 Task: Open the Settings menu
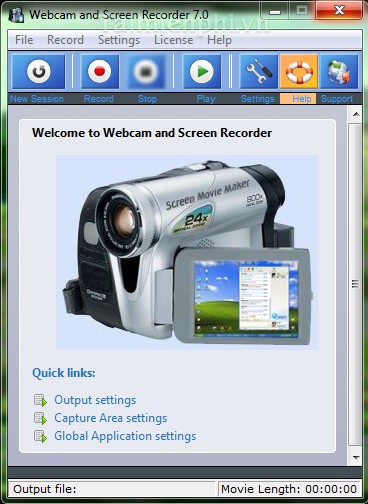pos(119,40)
